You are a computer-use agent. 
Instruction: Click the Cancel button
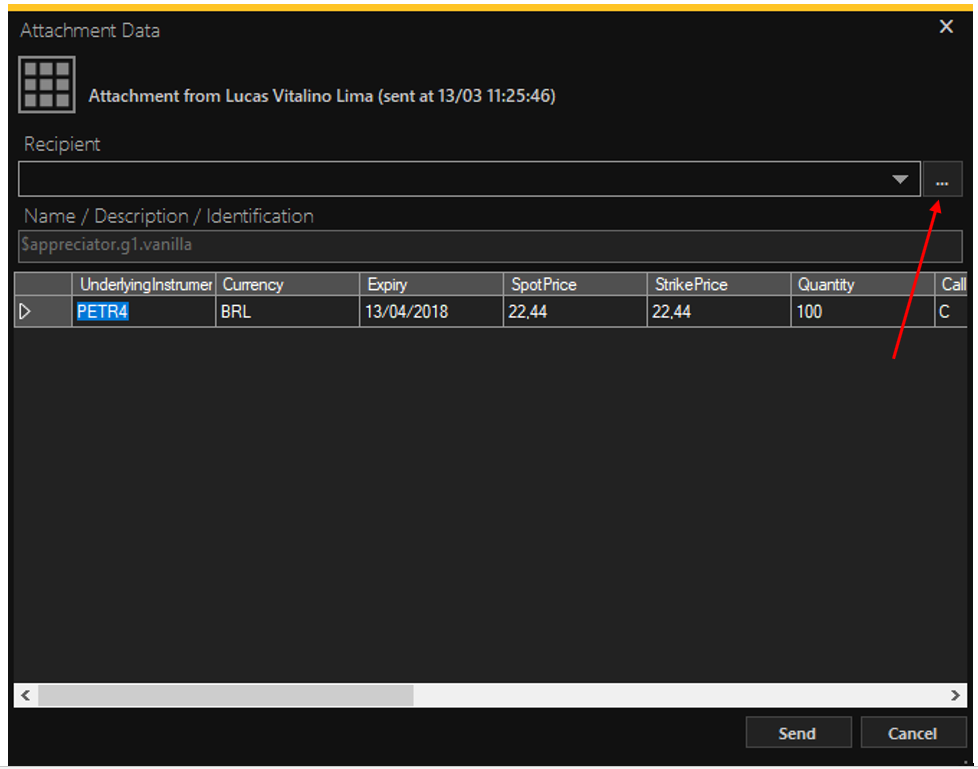tap(912, 733)
